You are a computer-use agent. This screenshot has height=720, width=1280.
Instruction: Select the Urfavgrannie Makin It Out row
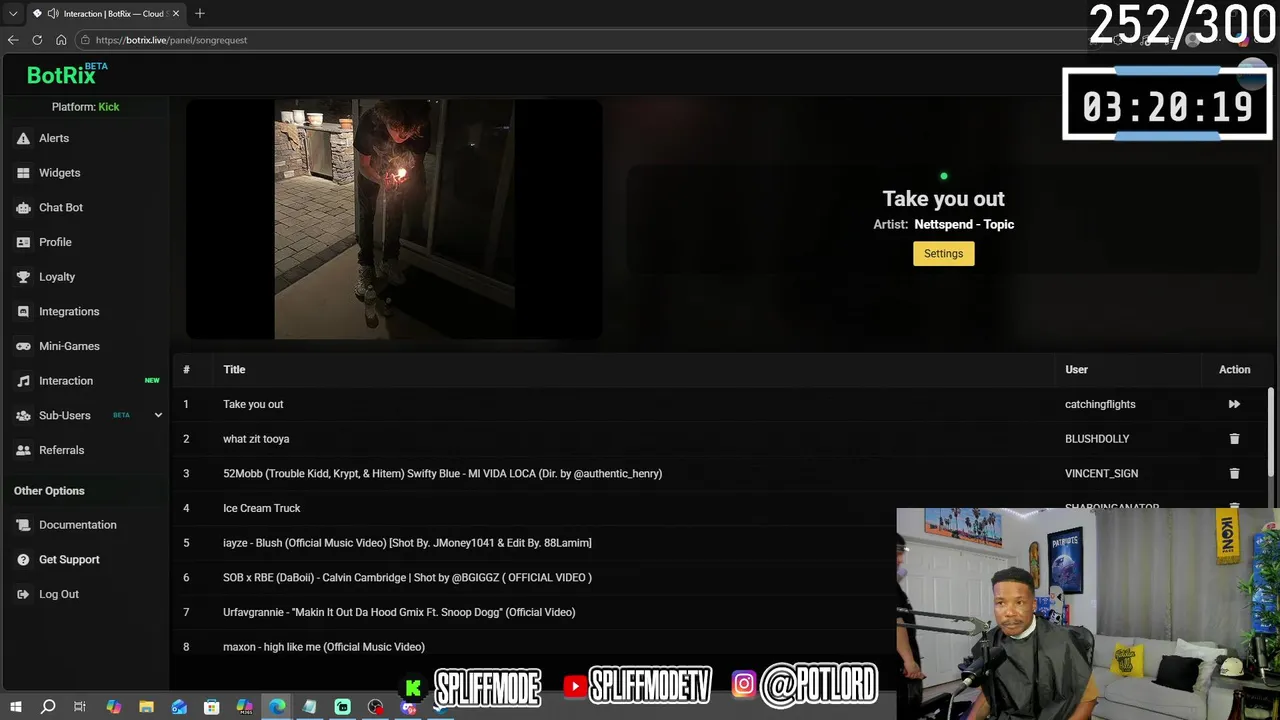399,612
